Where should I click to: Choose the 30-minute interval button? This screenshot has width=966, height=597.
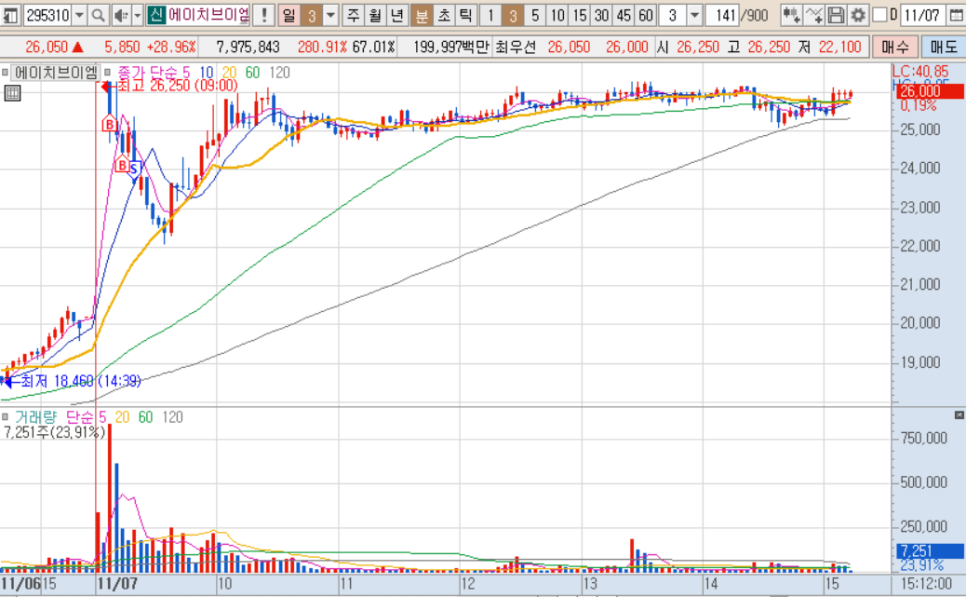point(601,15)
